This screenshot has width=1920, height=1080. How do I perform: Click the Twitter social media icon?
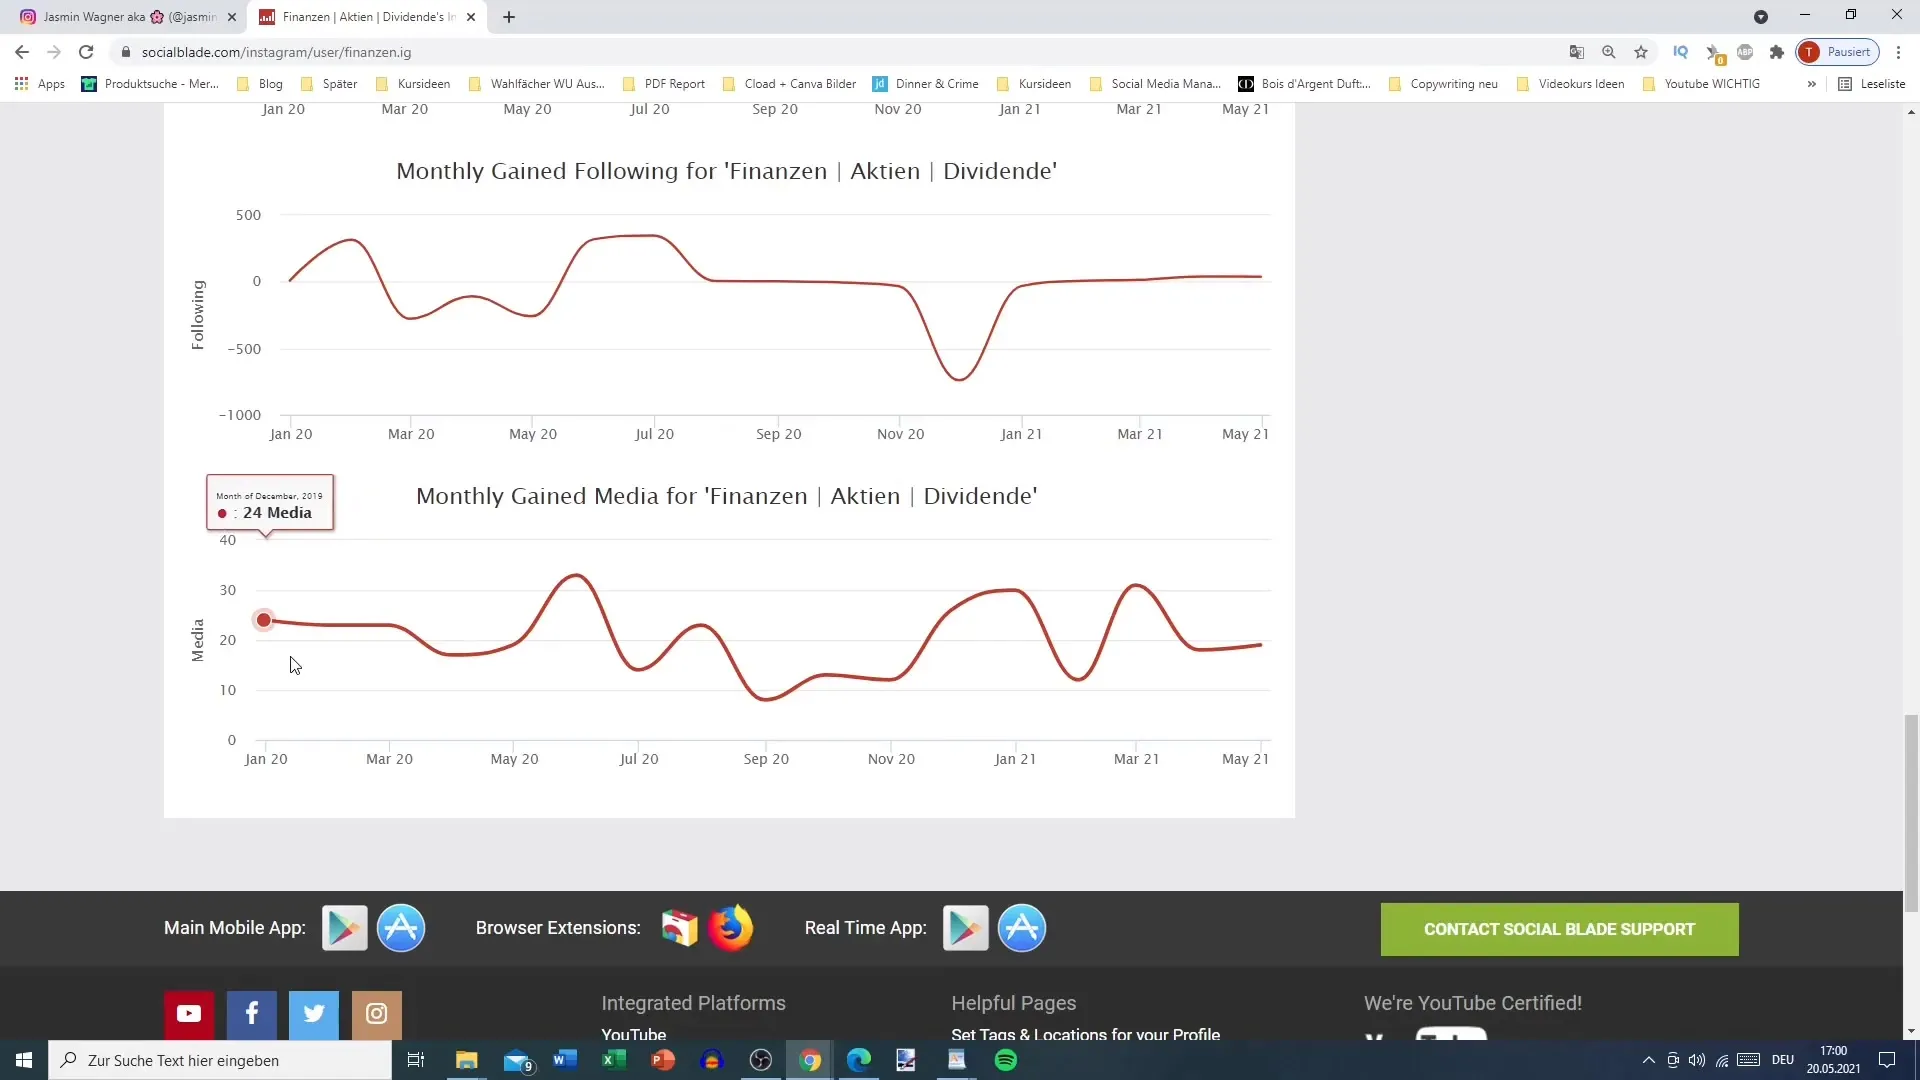pos(314,1013)
